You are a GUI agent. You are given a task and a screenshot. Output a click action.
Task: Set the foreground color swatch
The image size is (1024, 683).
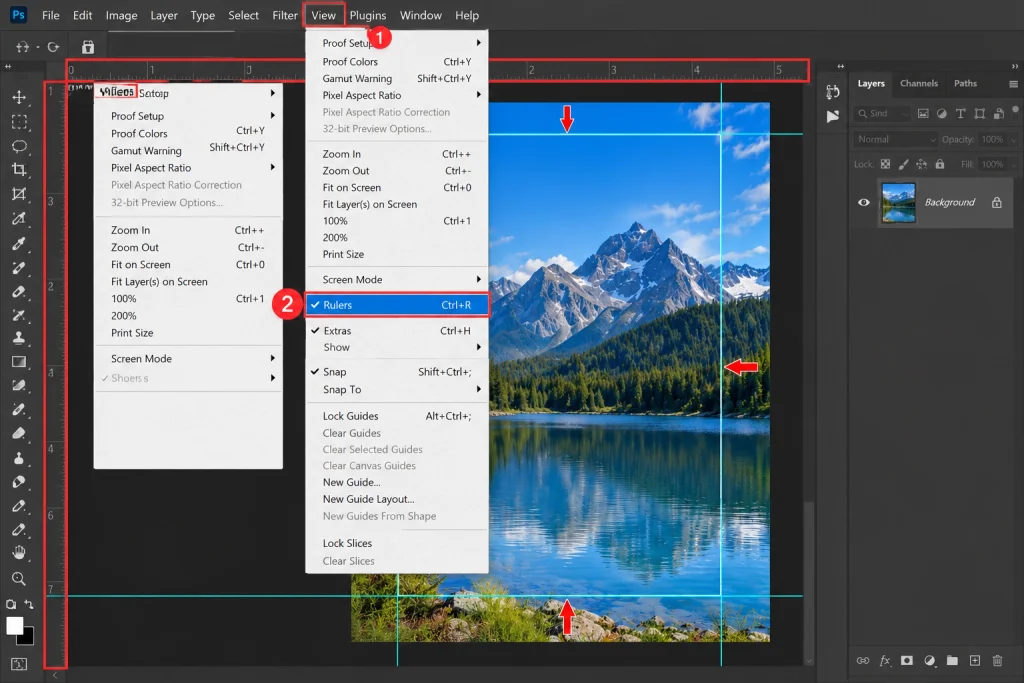[14, 625]
